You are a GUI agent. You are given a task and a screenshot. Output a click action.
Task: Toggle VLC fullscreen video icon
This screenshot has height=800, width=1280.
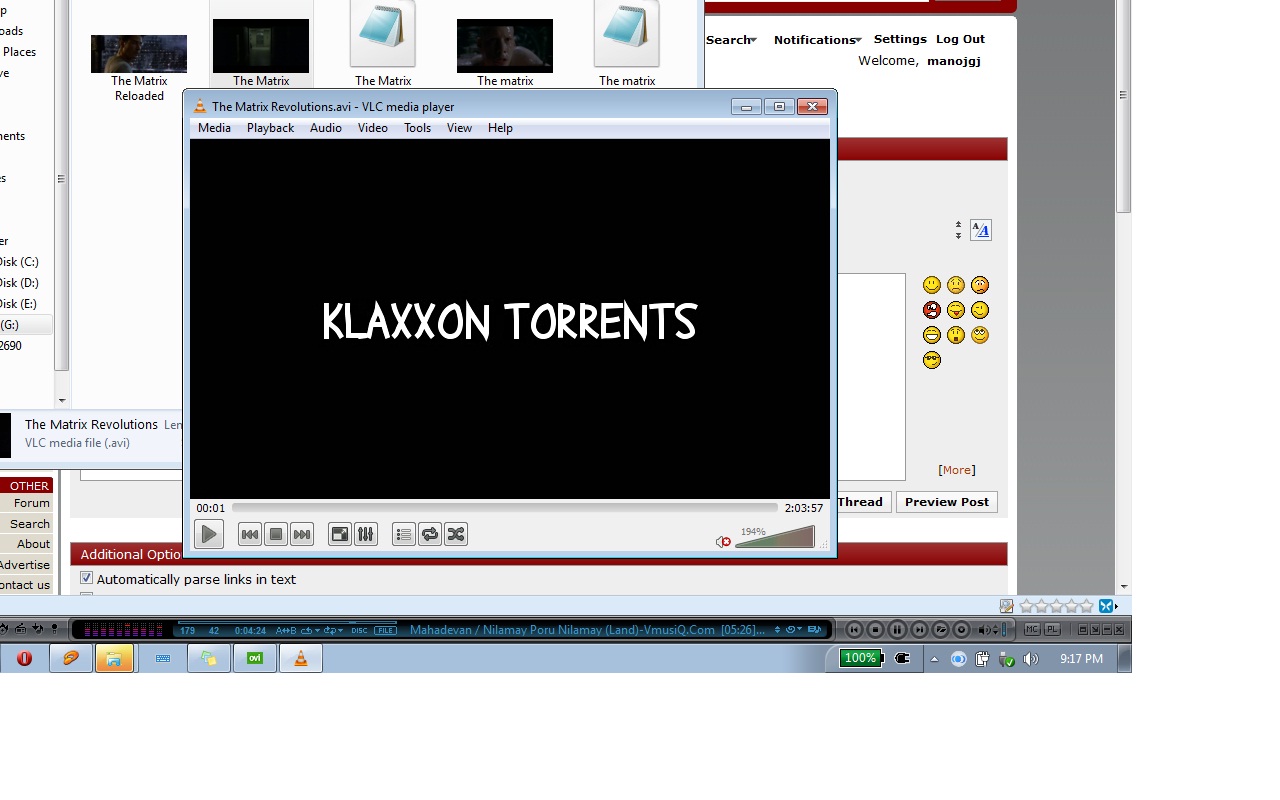[340, 534]
